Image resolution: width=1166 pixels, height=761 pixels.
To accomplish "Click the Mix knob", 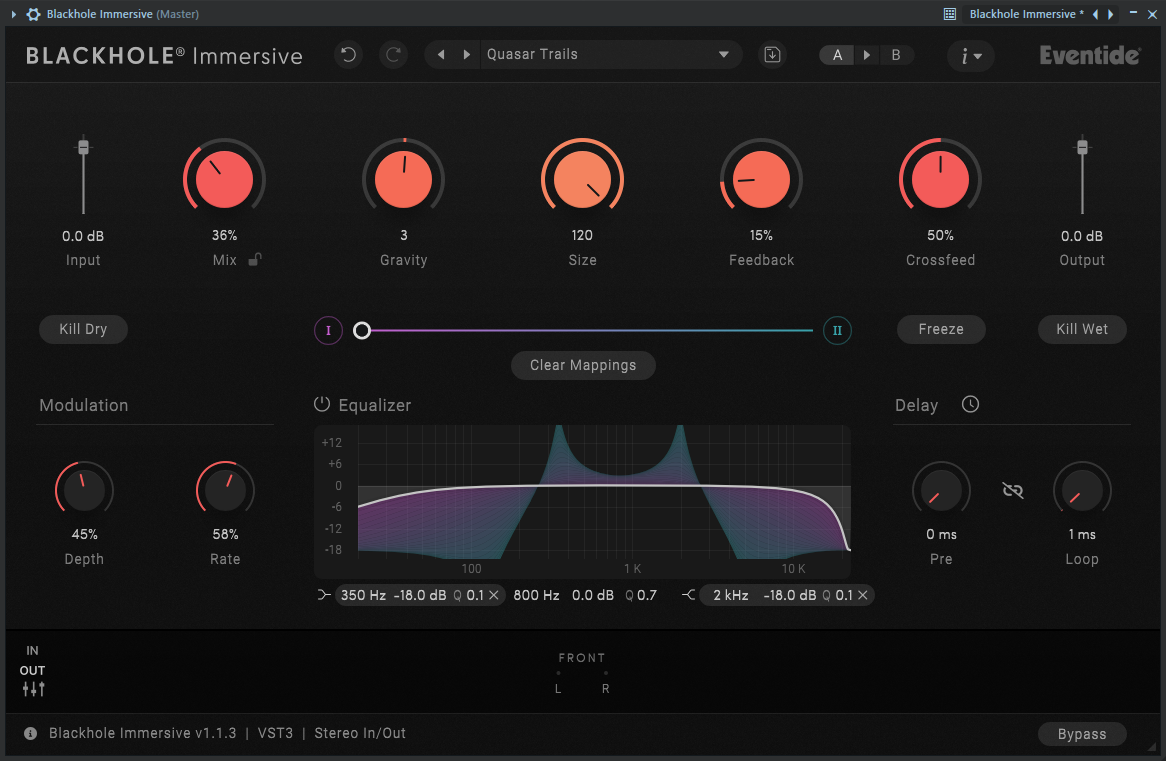I will click(x=224, y=179).
